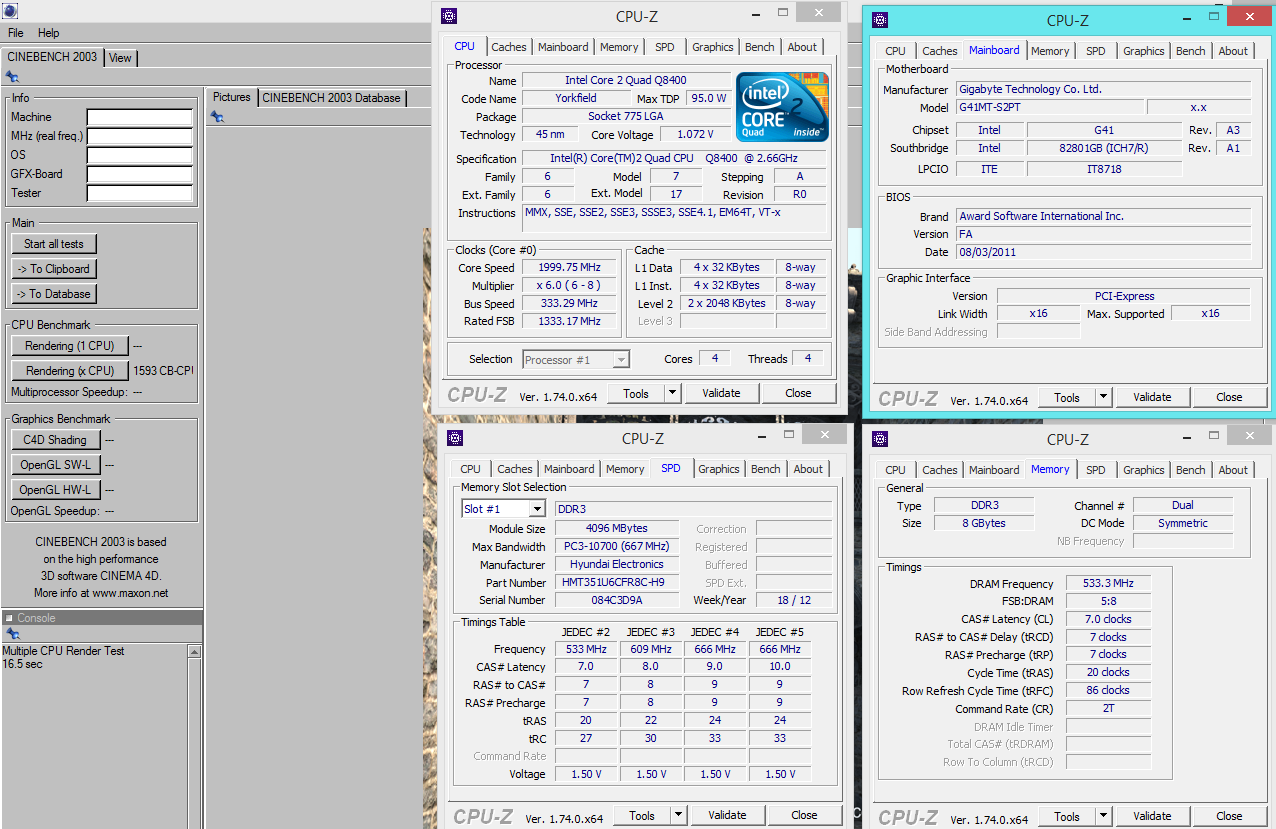Click the Machine input field

[139, 117]
